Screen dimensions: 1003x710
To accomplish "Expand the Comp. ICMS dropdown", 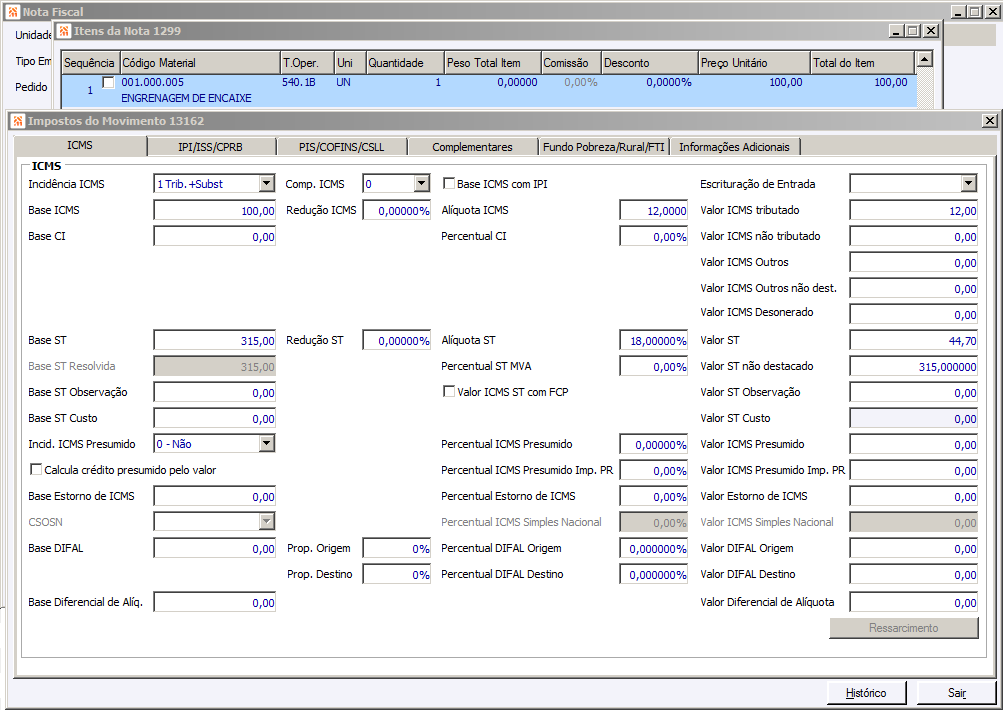I will (421, 184).
